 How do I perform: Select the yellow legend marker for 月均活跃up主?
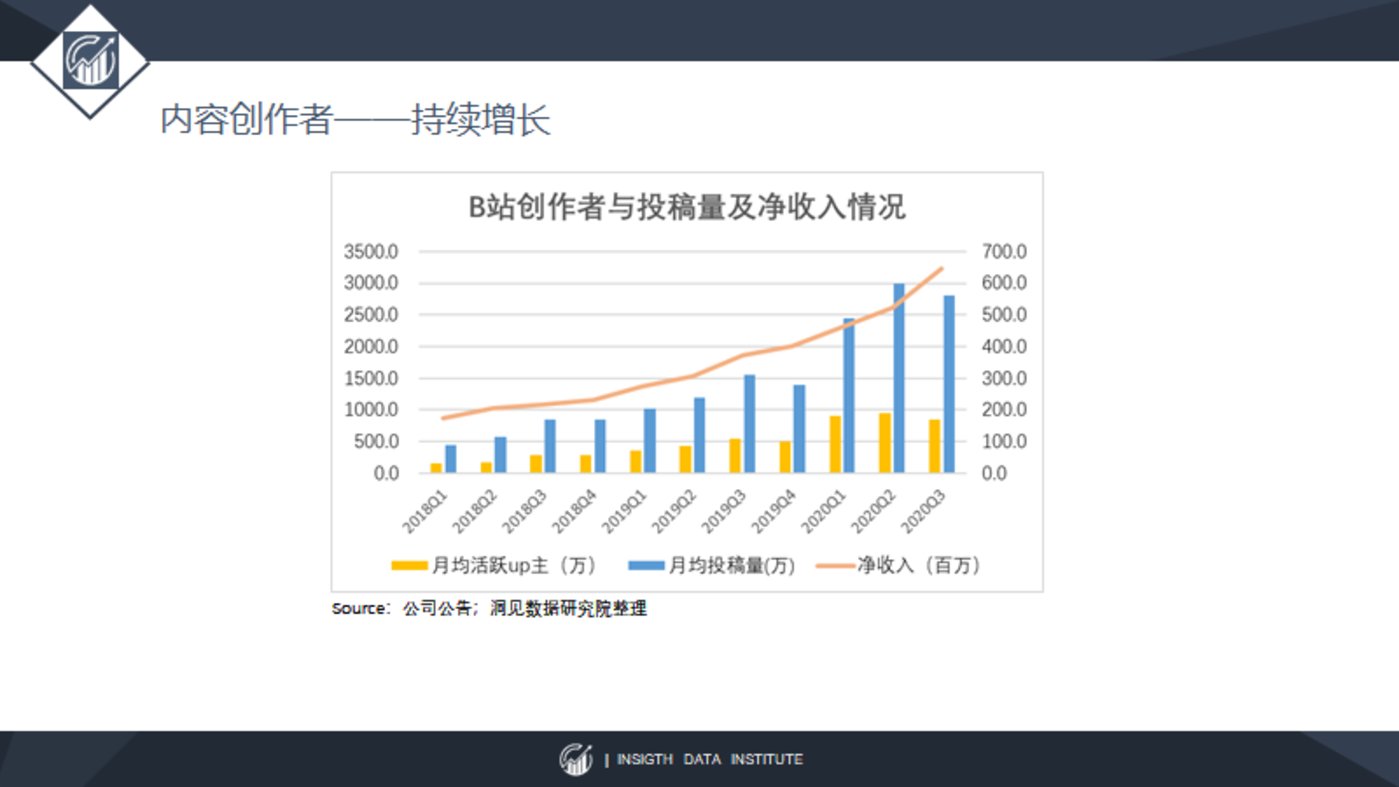pos(408,566)
